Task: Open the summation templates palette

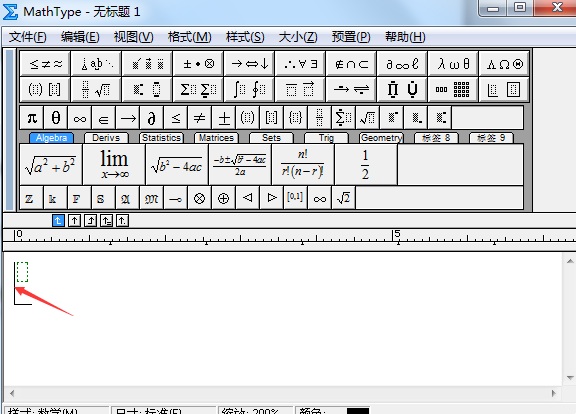Action: [x=198, y=89]
